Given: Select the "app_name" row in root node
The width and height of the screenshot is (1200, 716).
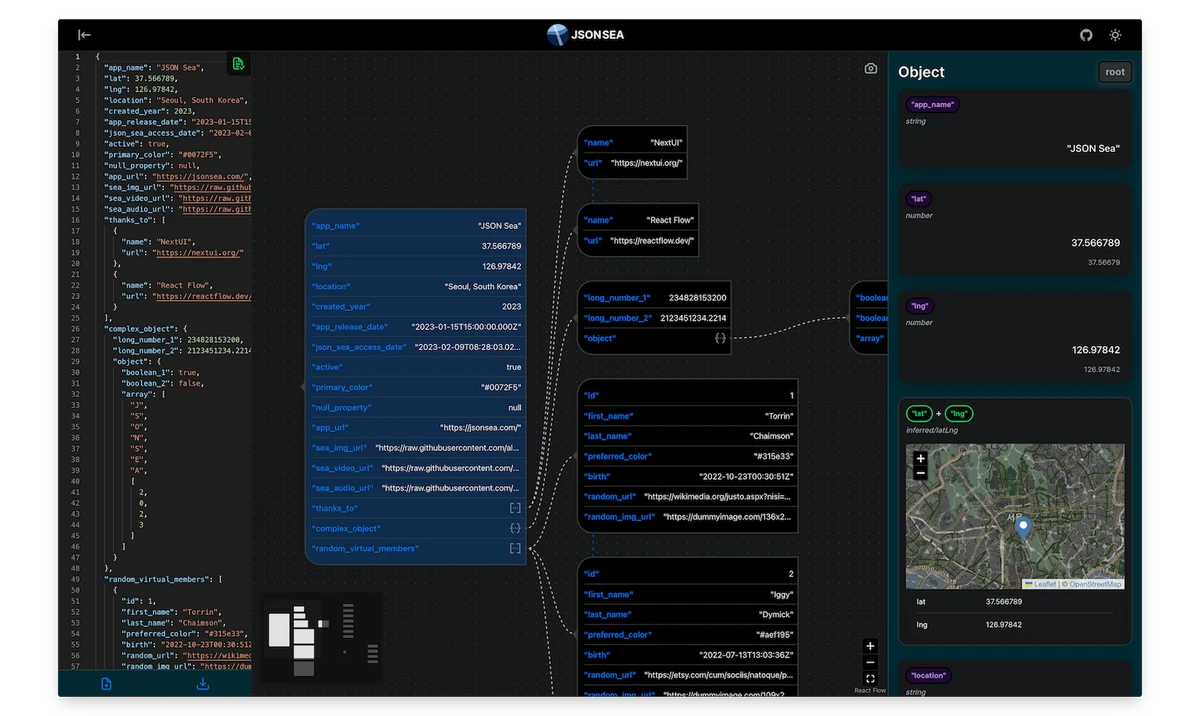Looking at the screenshot, I should 415,226.
